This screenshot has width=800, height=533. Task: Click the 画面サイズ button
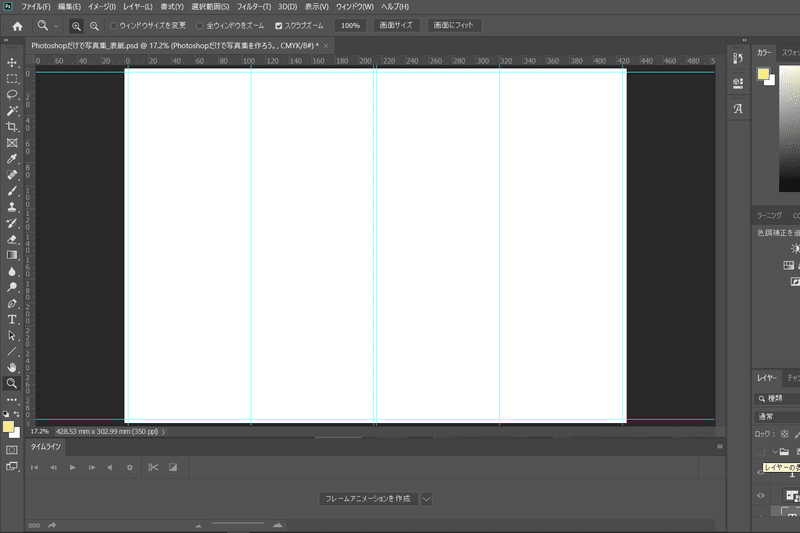[396, 25]
